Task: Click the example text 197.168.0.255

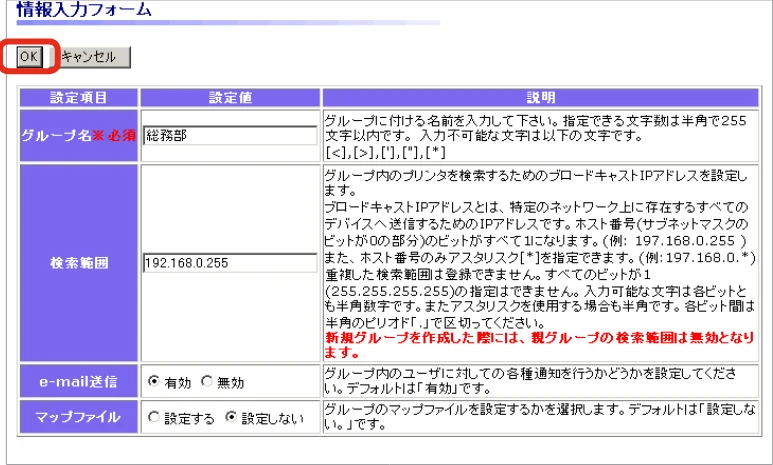Action: click(685, 241)
